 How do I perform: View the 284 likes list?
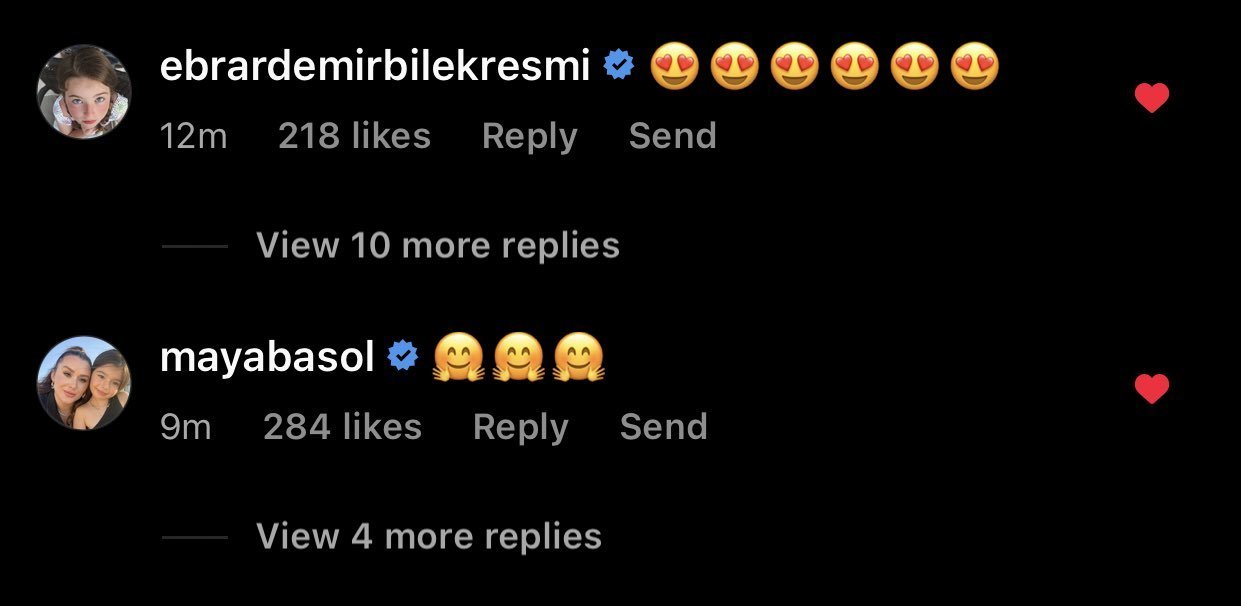[342, 428]
